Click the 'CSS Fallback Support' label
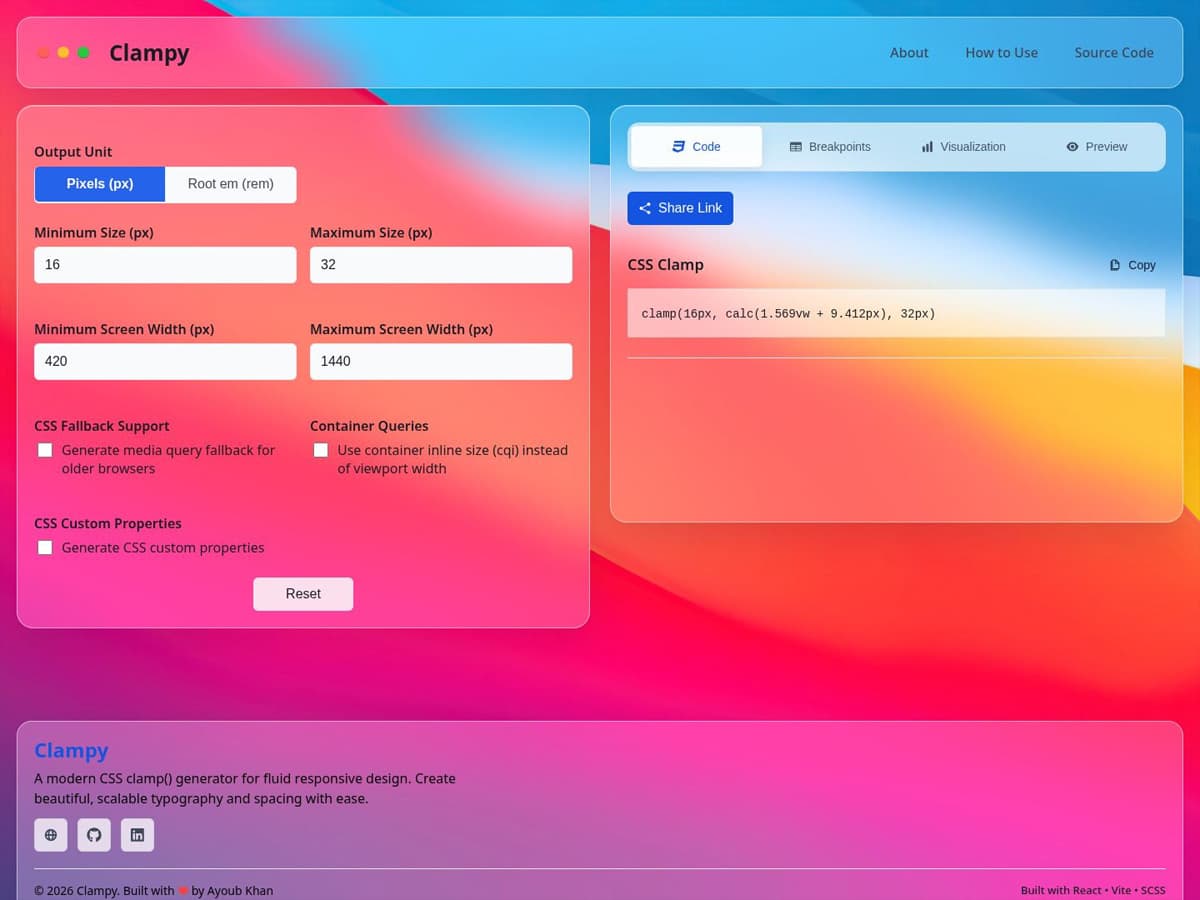 [102, 426]
